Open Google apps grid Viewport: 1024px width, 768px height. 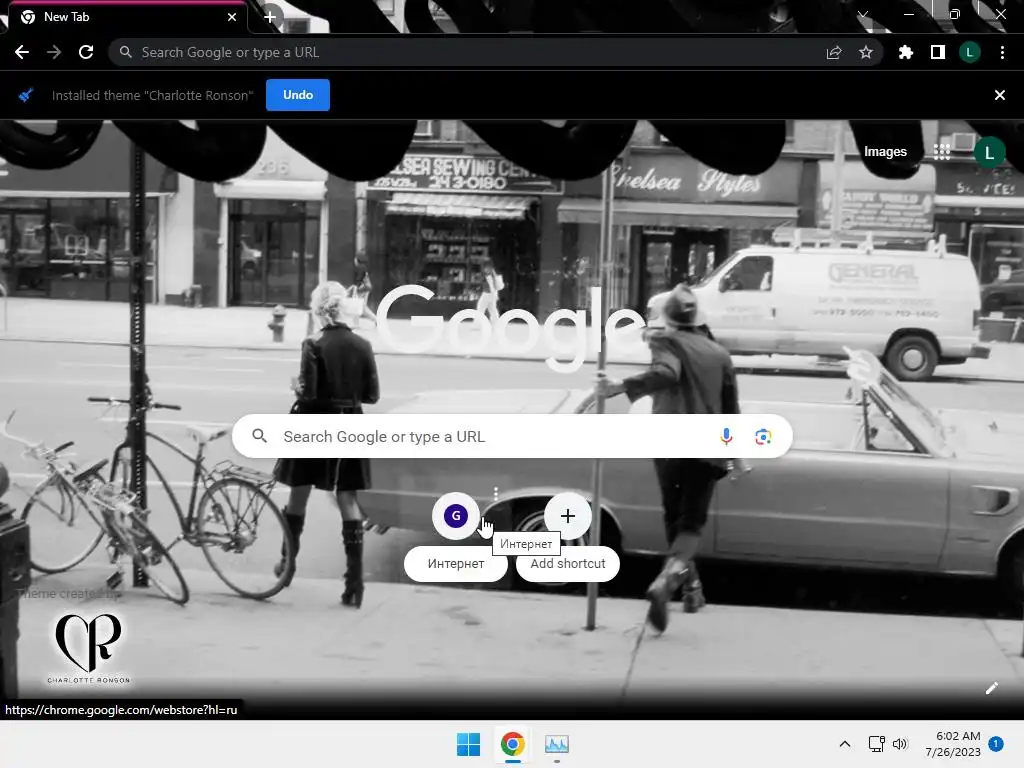942,152
